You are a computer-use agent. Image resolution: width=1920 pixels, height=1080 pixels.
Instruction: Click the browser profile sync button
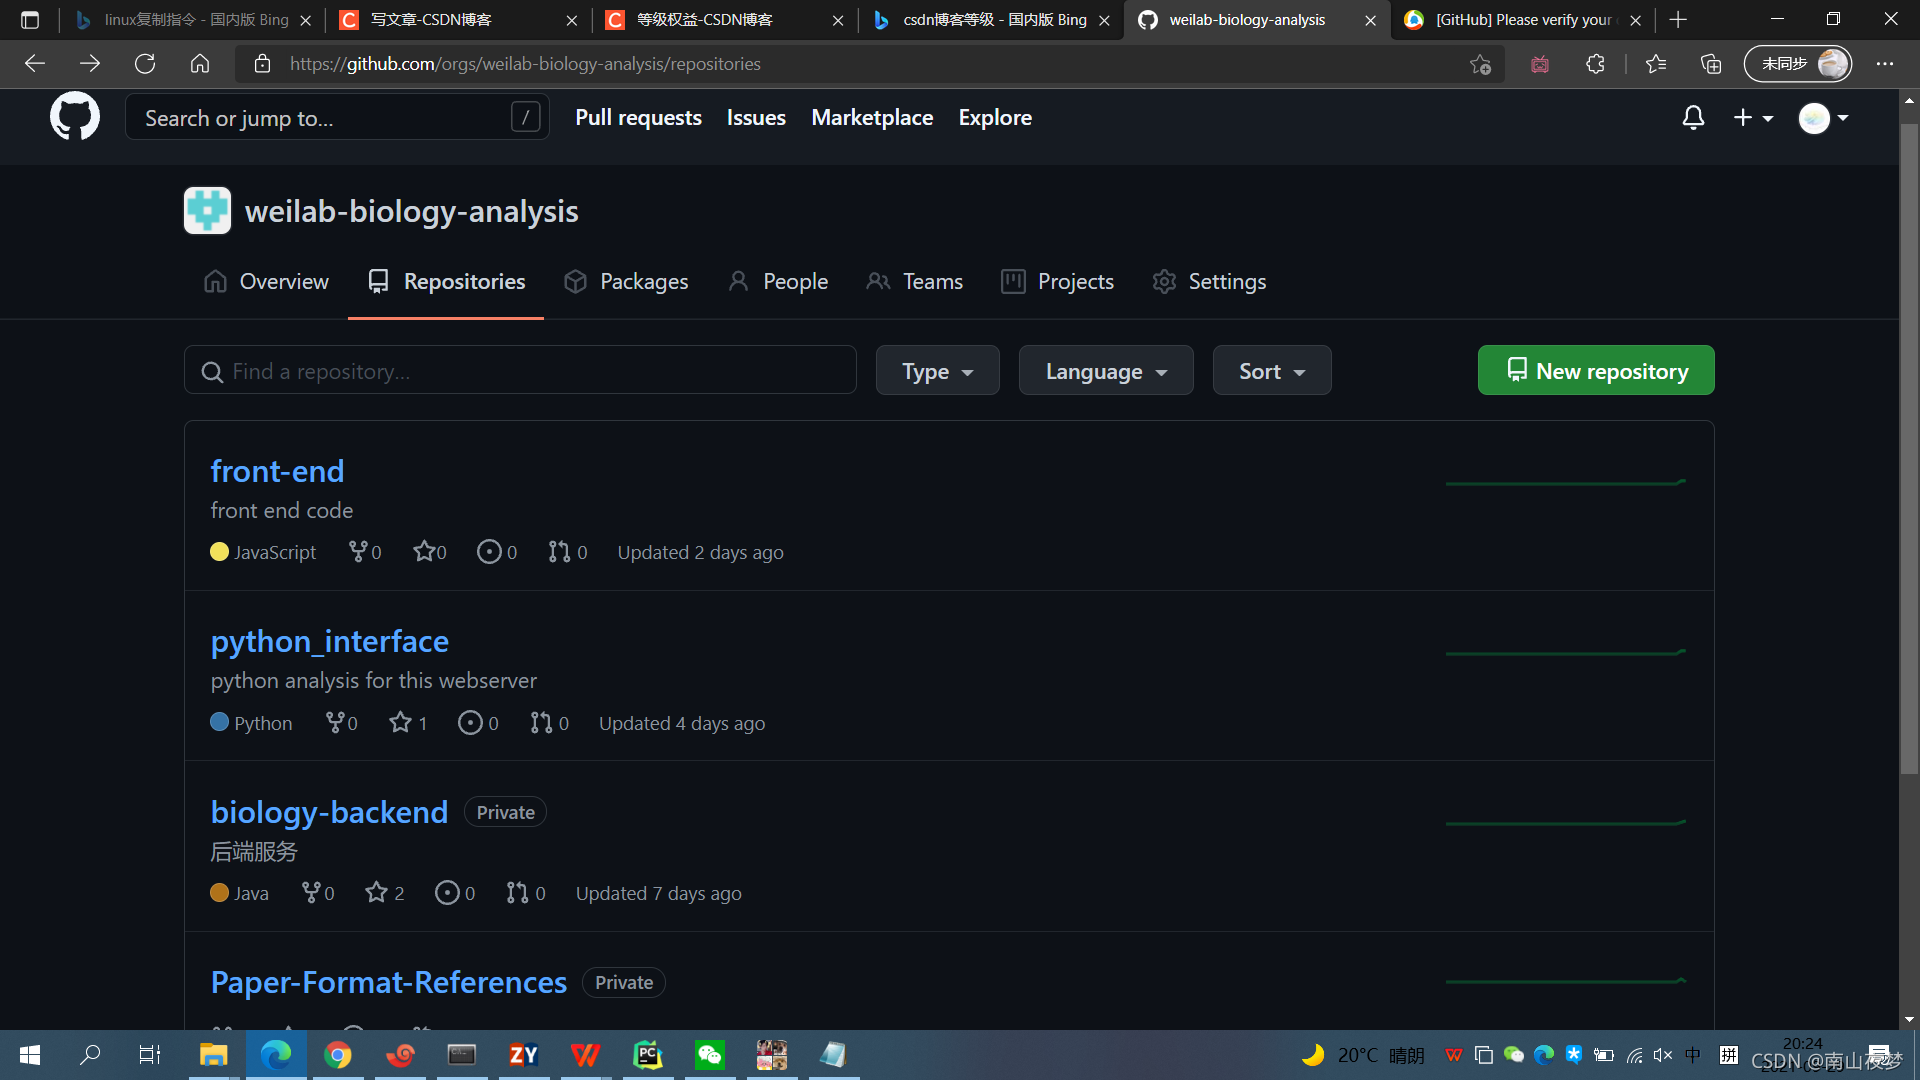pos(1798,64)
